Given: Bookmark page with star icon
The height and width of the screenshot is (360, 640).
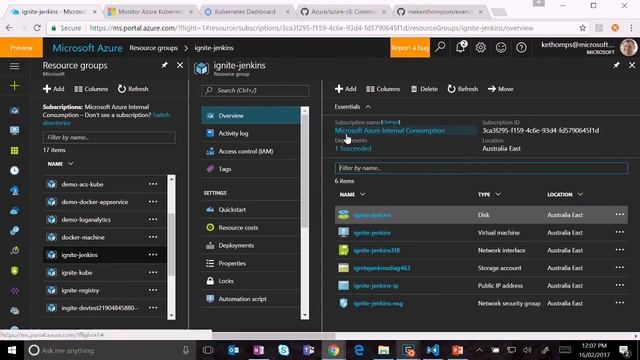Looking at the screenshot, I should (582, 28).
